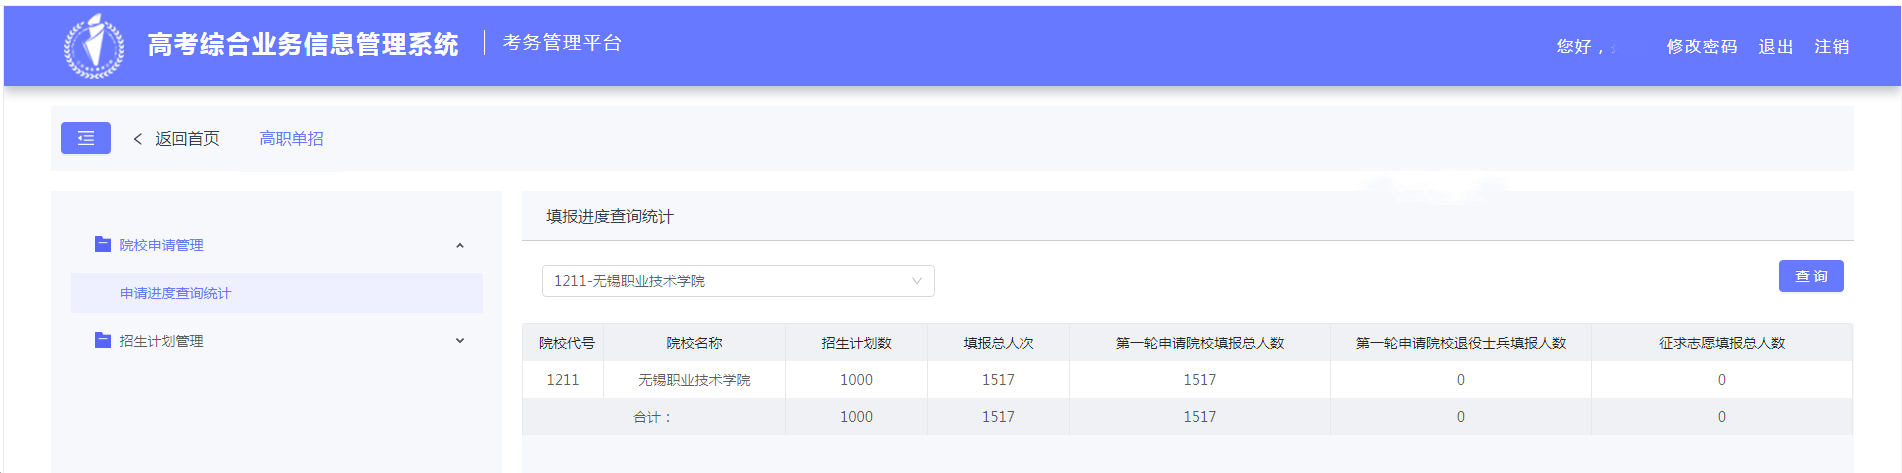Click 注销 in the top bar
Screen dimensions: 1902x473
[1831, 47]
